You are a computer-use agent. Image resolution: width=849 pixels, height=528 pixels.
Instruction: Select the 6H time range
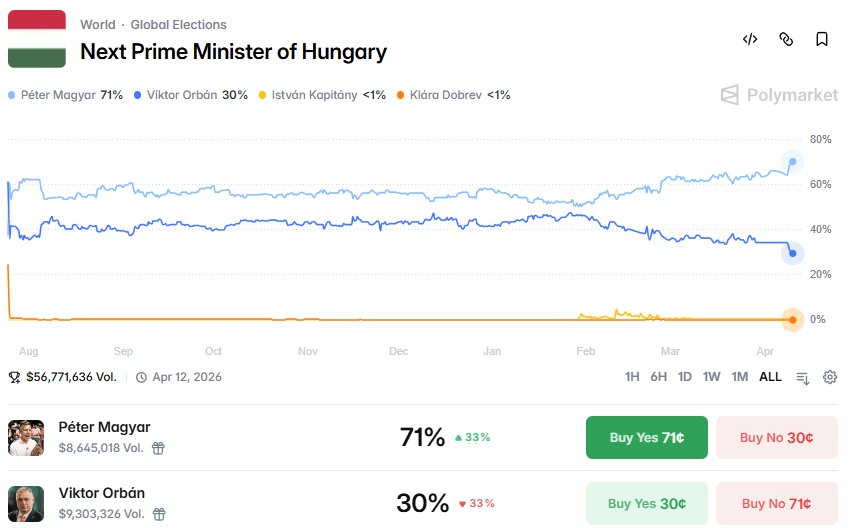coord(658,377)
